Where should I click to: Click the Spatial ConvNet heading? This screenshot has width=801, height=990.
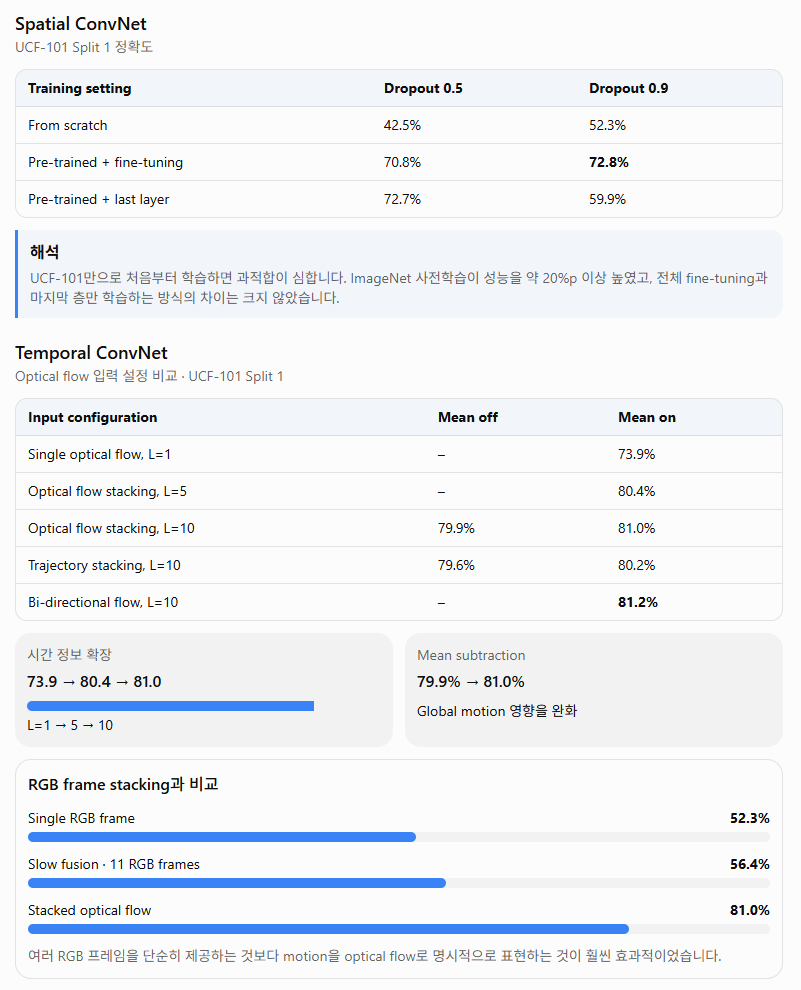point(81,24)
